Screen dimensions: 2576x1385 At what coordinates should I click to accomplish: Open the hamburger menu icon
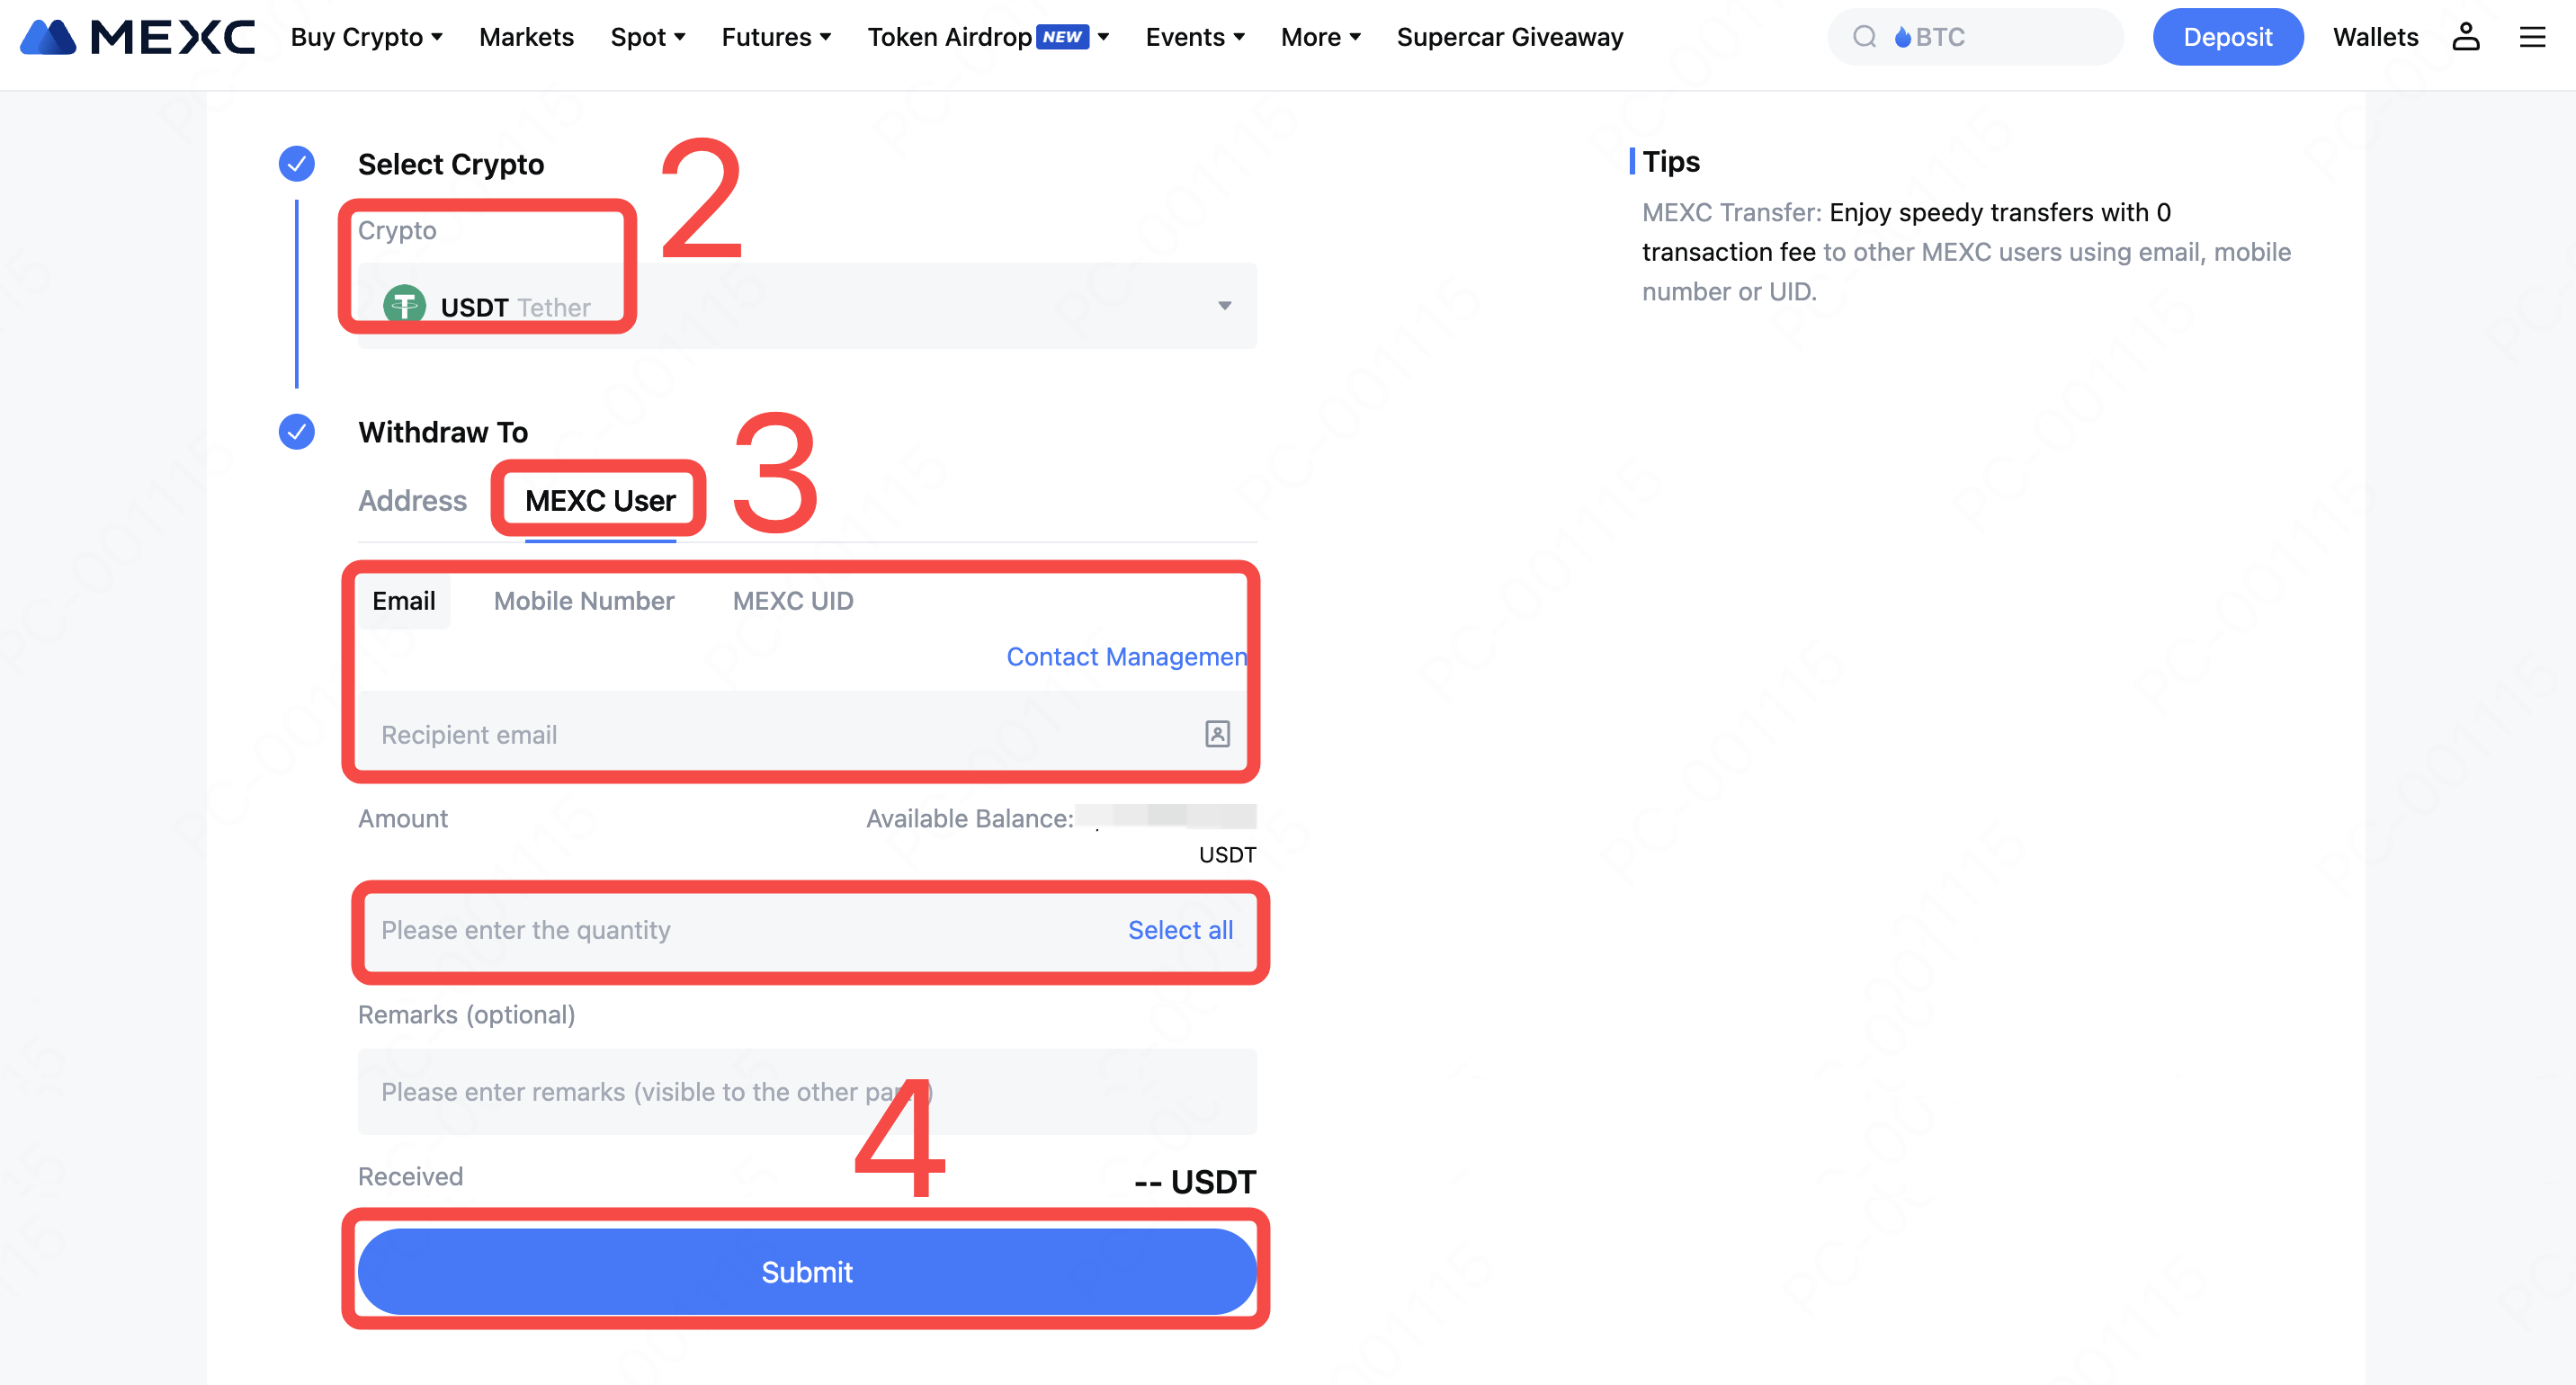click(x=2532, y=37)
